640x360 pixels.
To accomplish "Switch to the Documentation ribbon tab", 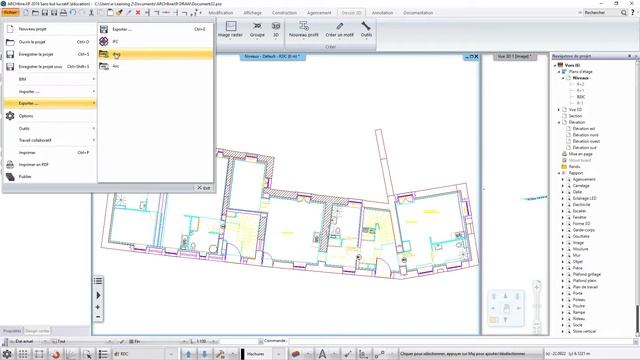I will (418, 13).
